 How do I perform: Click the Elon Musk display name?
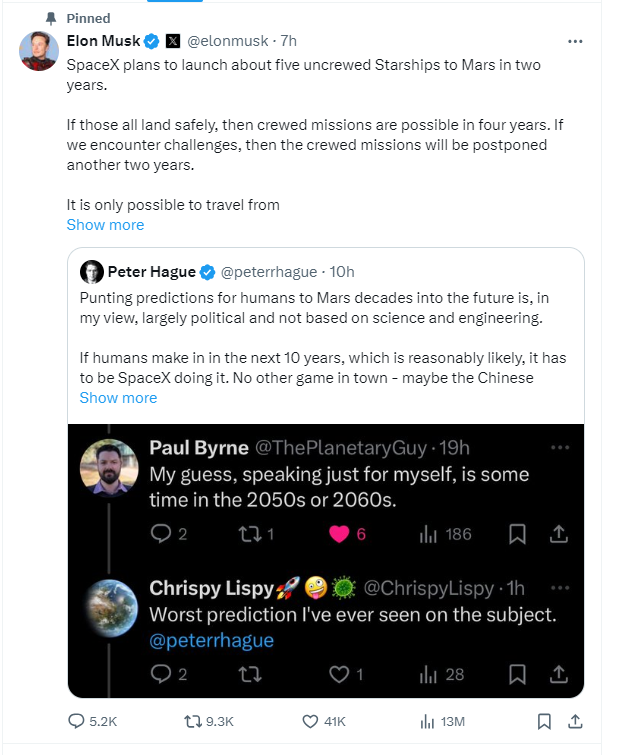(103, 41)
